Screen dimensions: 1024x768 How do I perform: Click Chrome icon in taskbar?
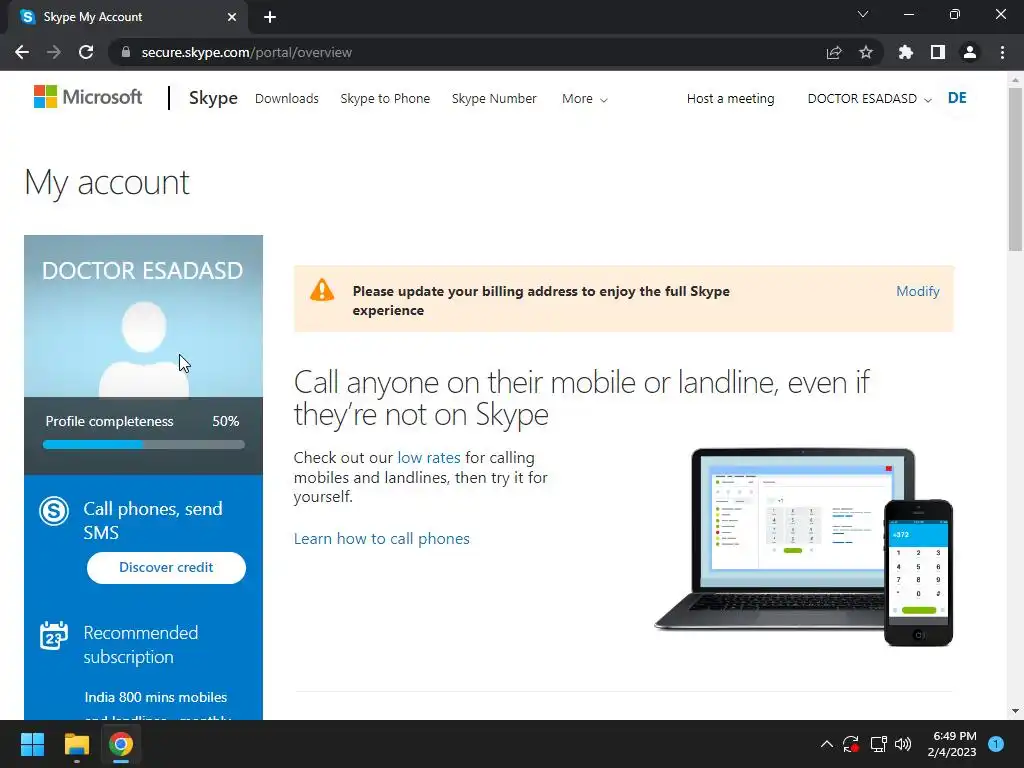click(121, 744)
